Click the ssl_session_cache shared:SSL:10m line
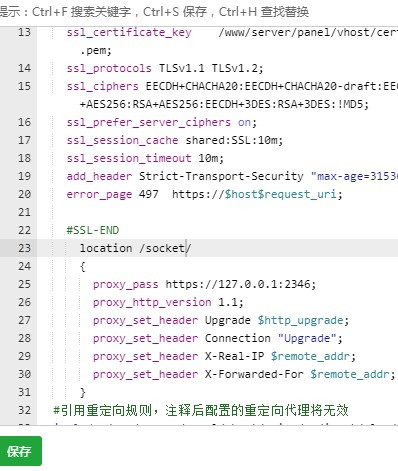398x471 pixels. tap(175, 140)
